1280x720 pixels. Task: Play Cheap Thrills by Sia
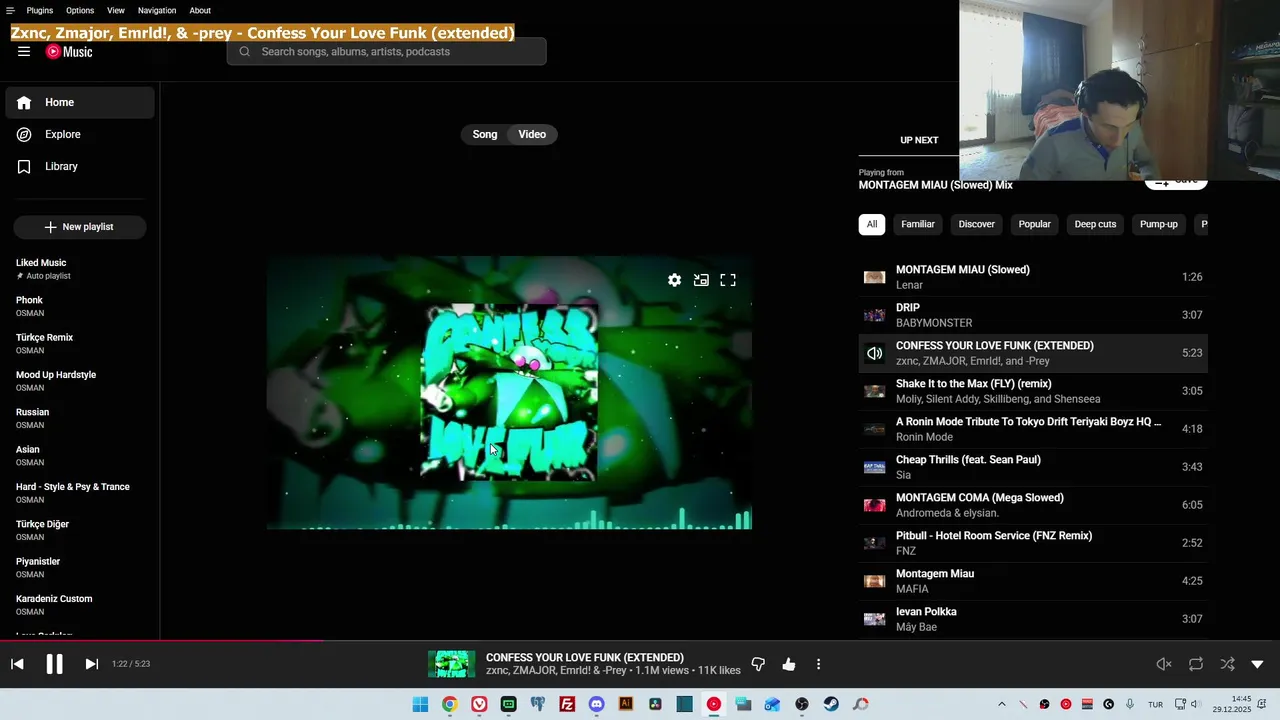pos(1033,467)
